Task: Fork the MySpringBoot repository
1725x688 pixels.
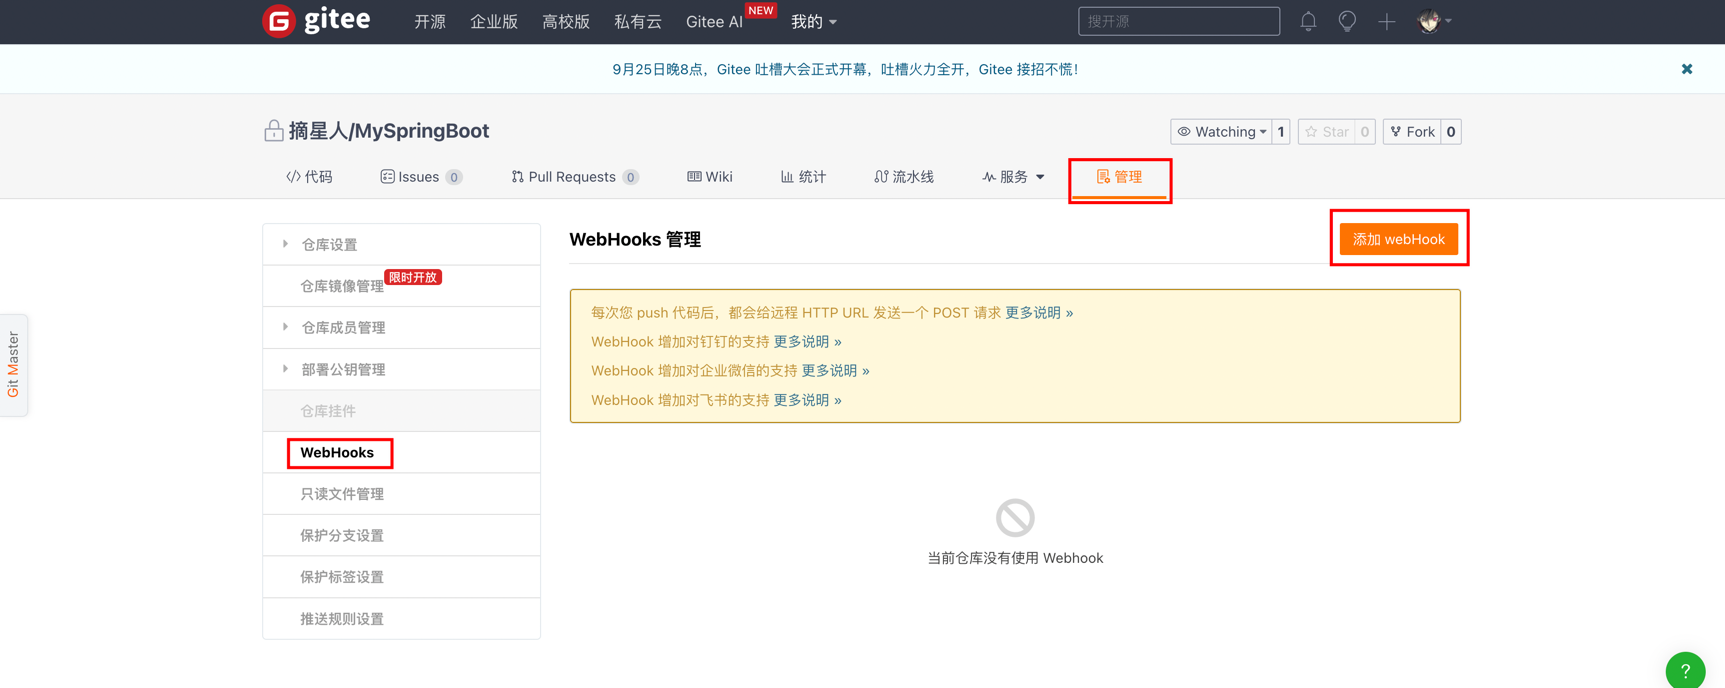Action: coord(1411,132)
